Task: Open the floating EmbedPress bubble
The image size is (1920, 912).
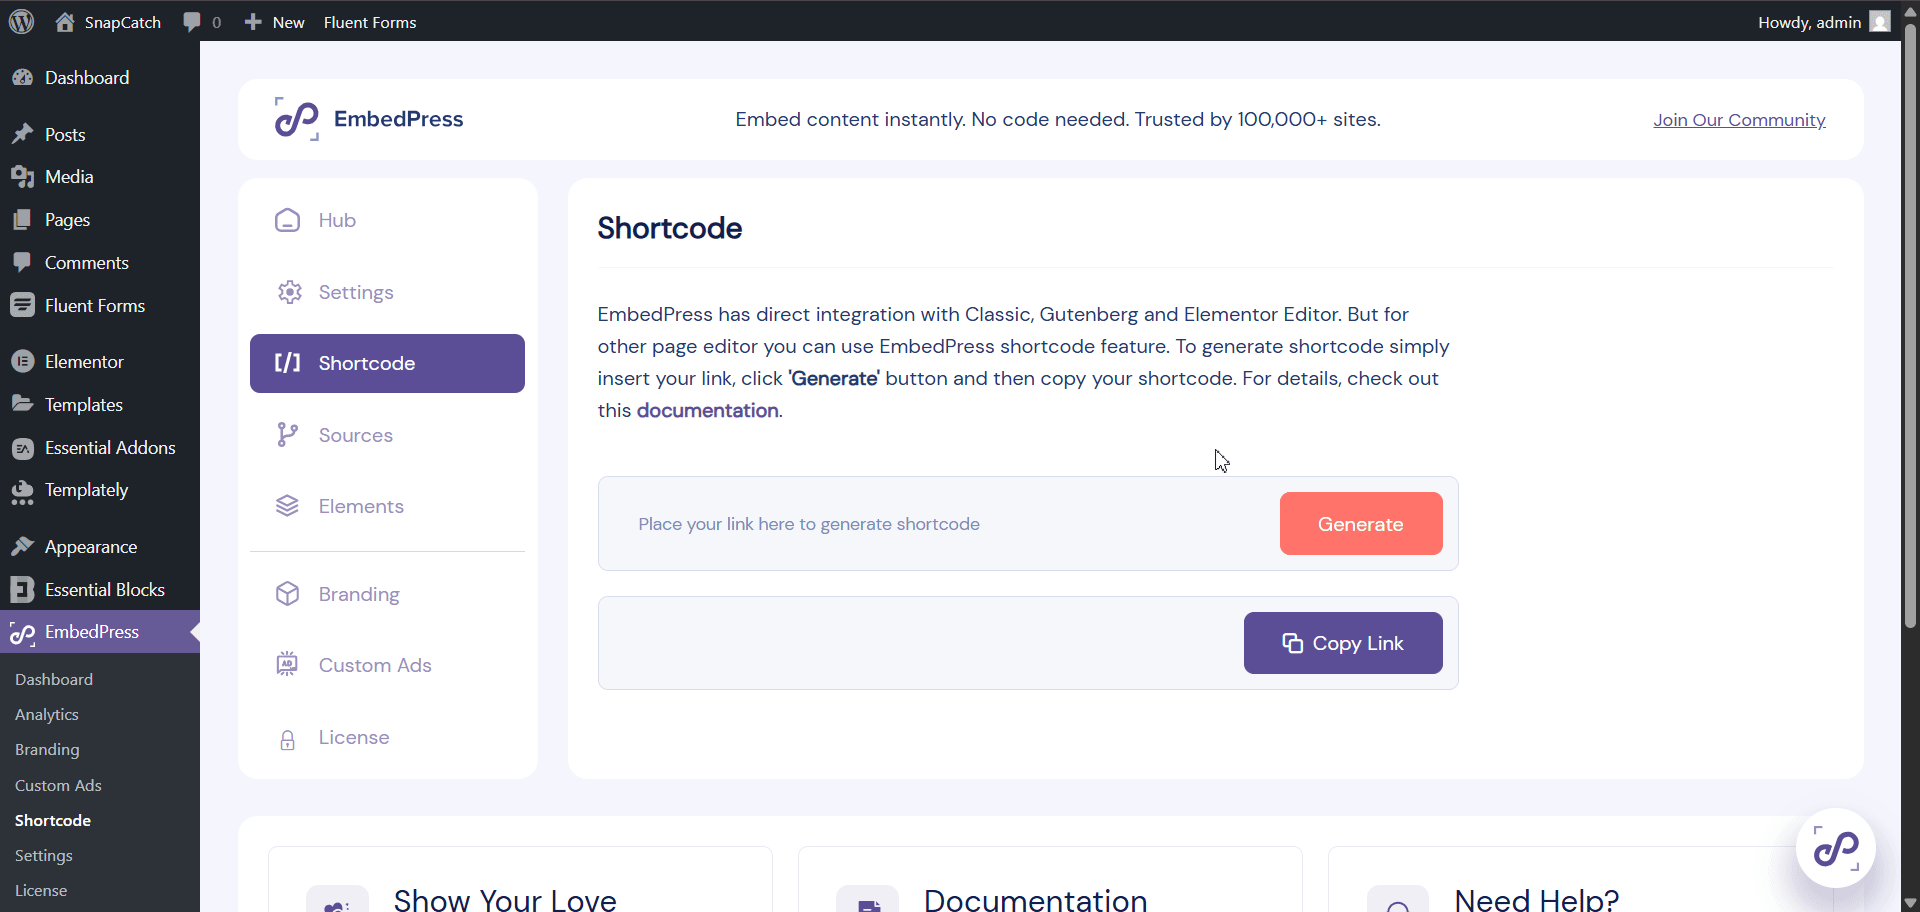Action: [x=1837, y=847]
